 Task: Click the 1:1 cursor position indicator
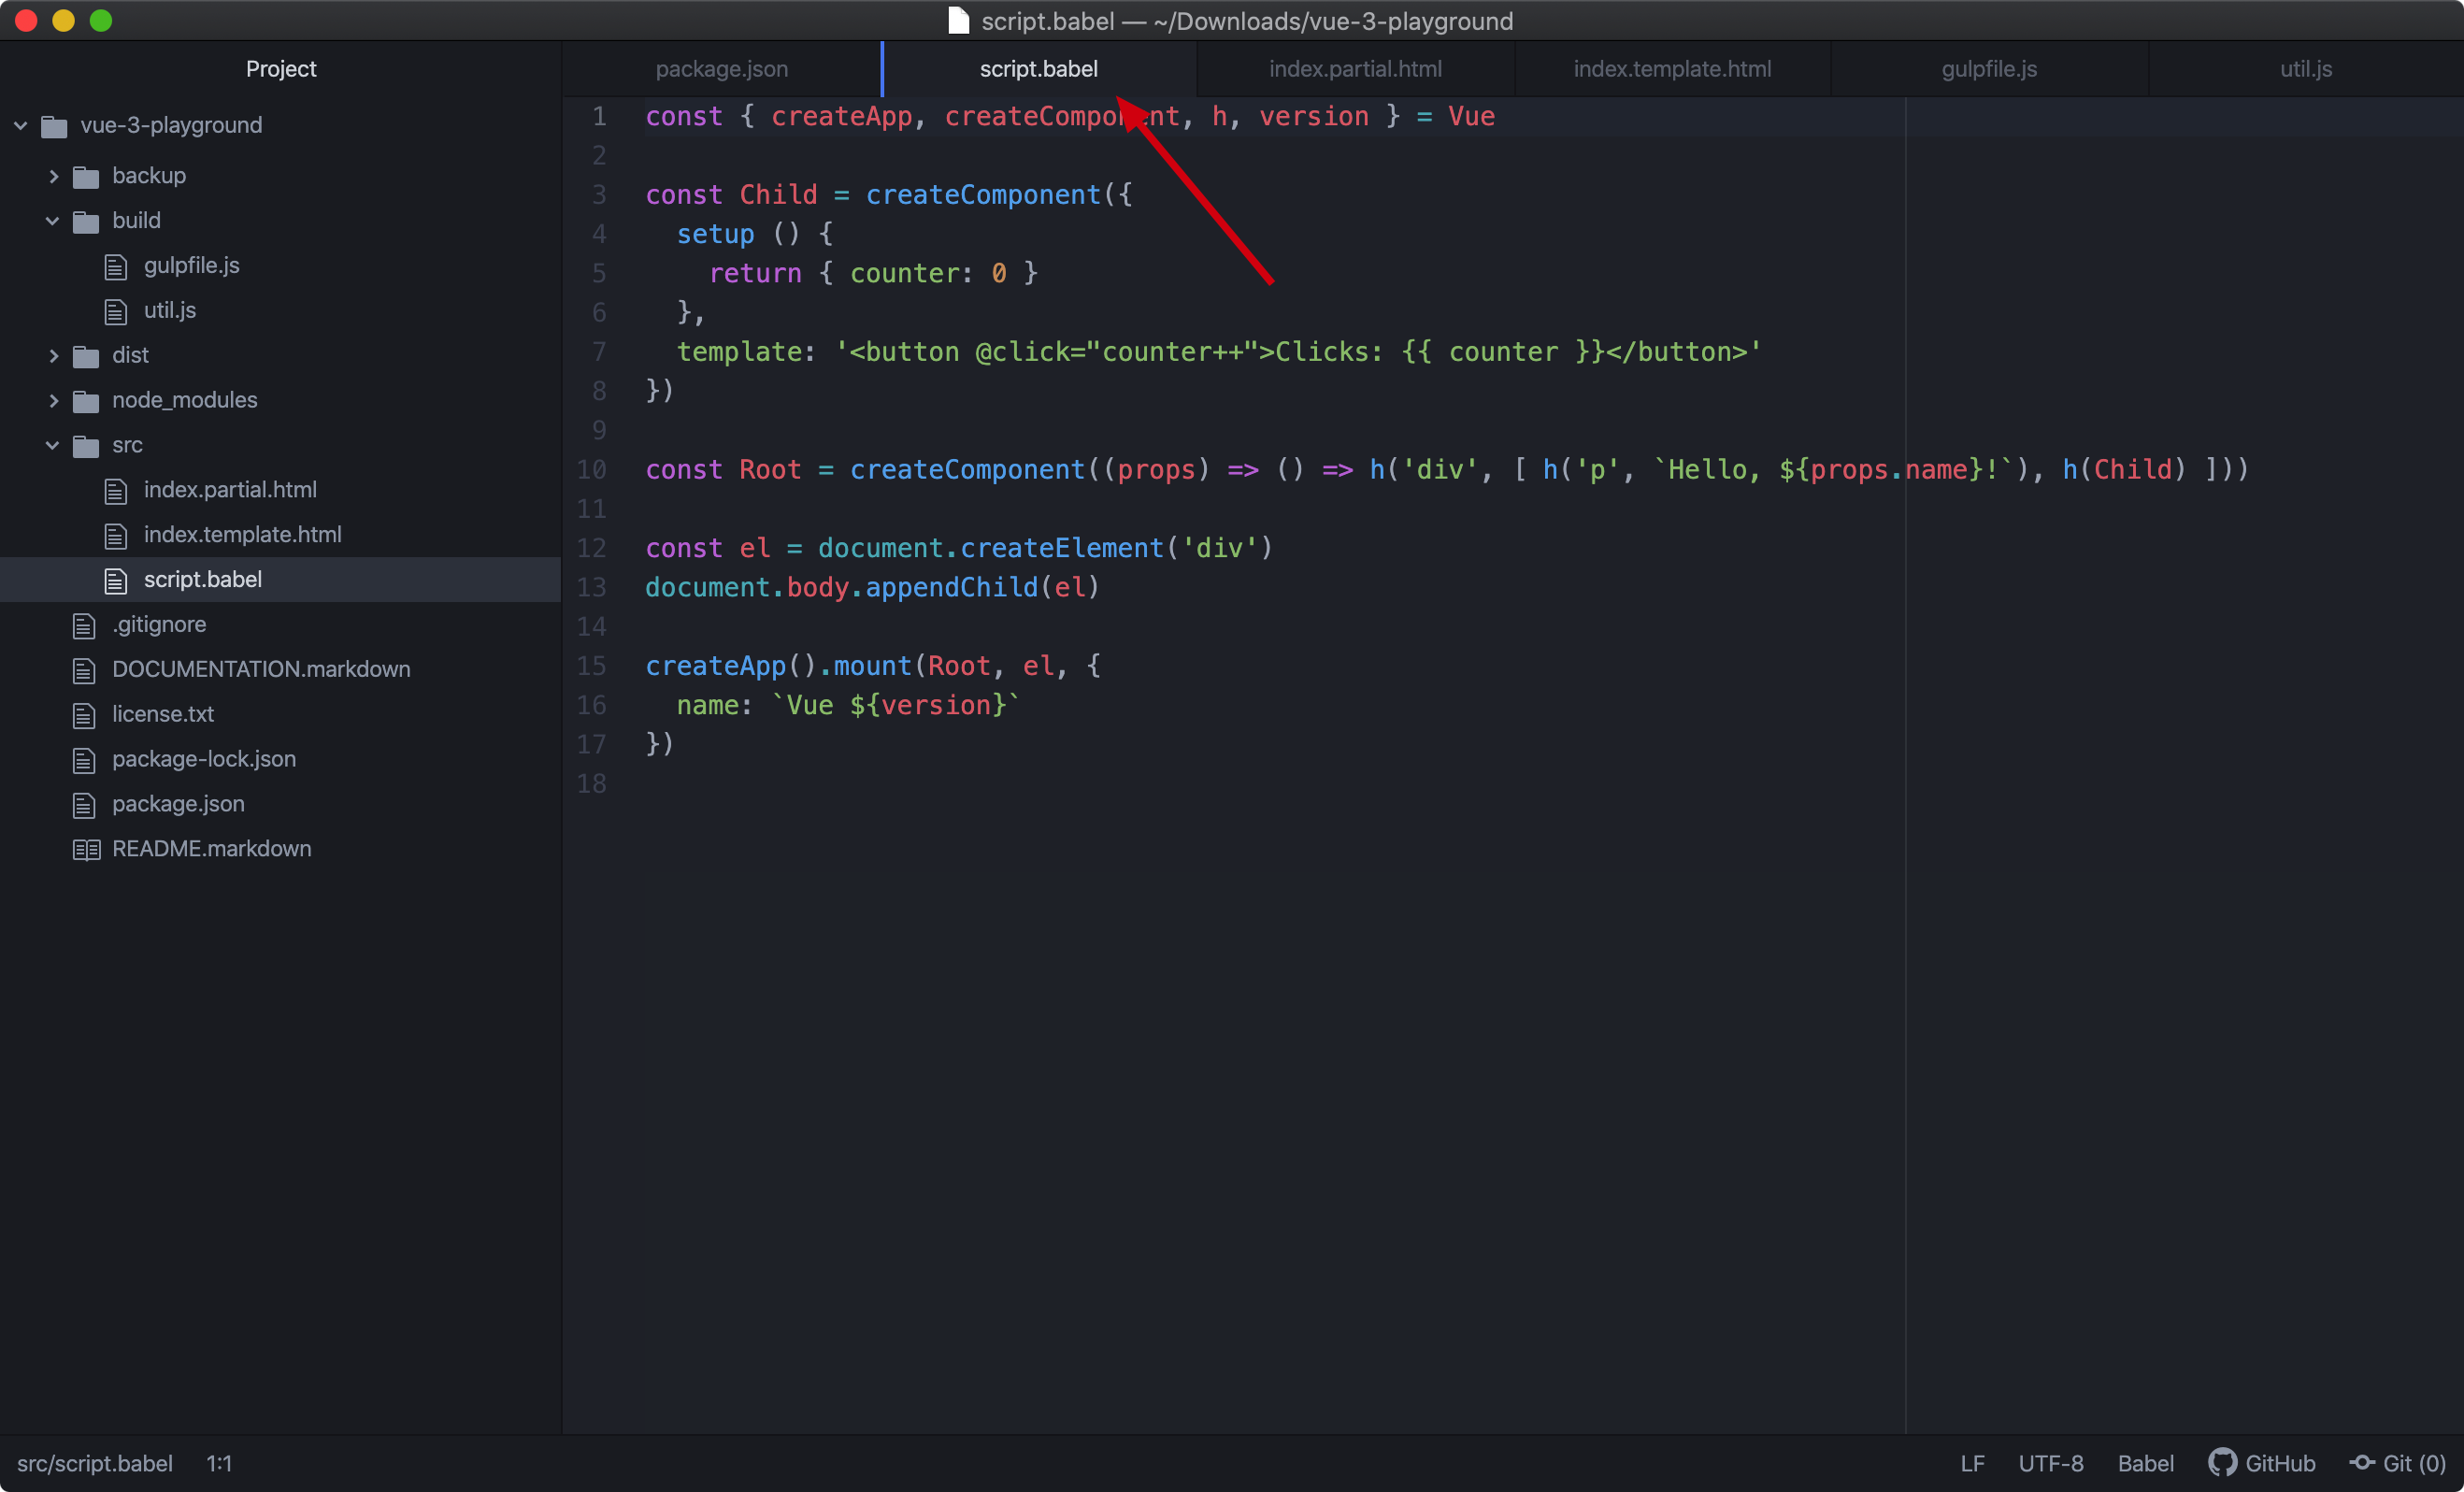[x=219, y=1463]
